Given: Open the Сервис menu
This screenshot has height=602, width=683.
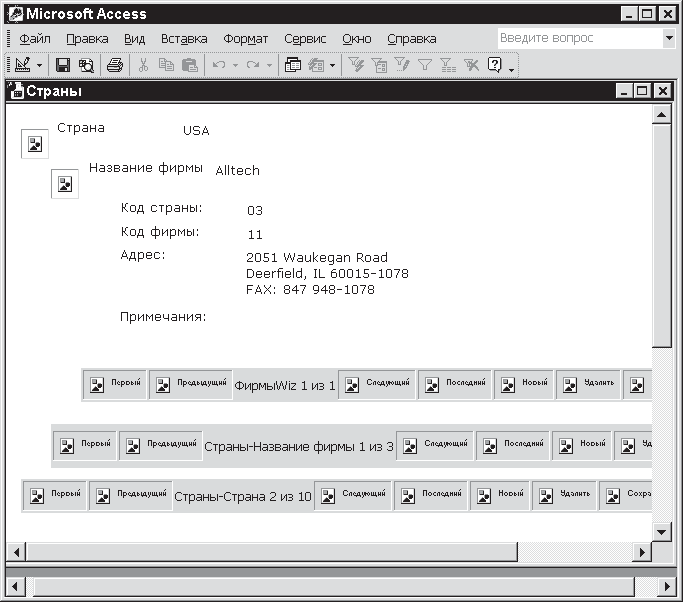Looking at the screenshot, I should [x=305, y=38].
